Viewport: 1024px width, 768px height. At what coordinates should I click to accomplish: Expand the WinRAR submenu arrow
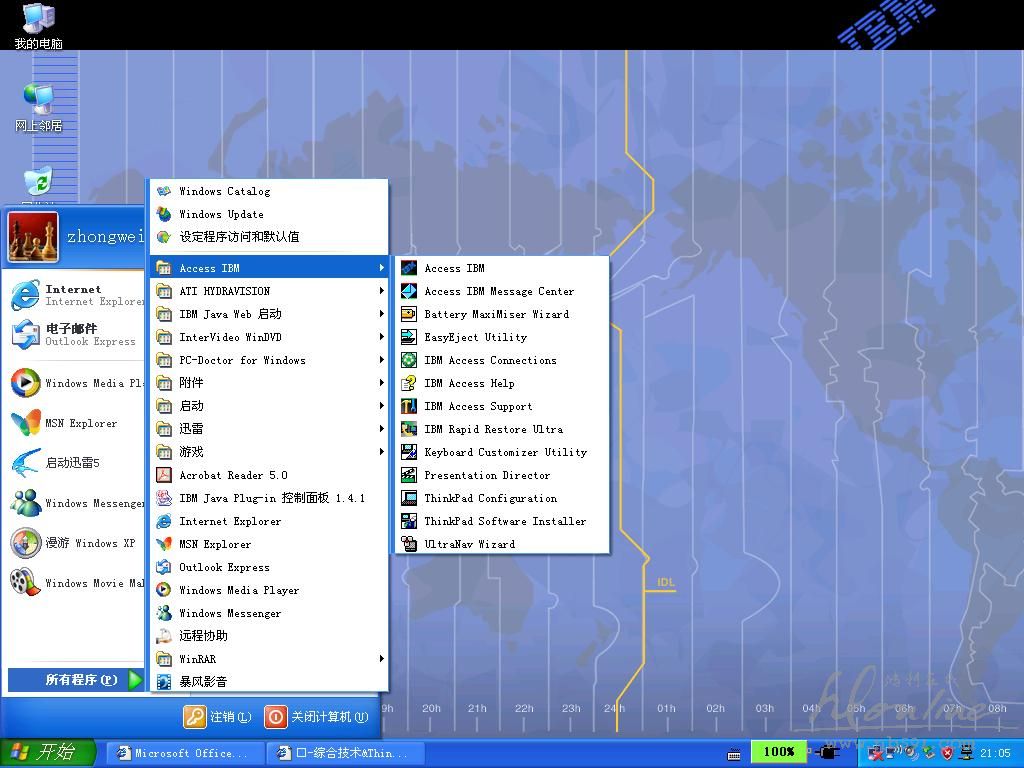(x=381, y=659)
